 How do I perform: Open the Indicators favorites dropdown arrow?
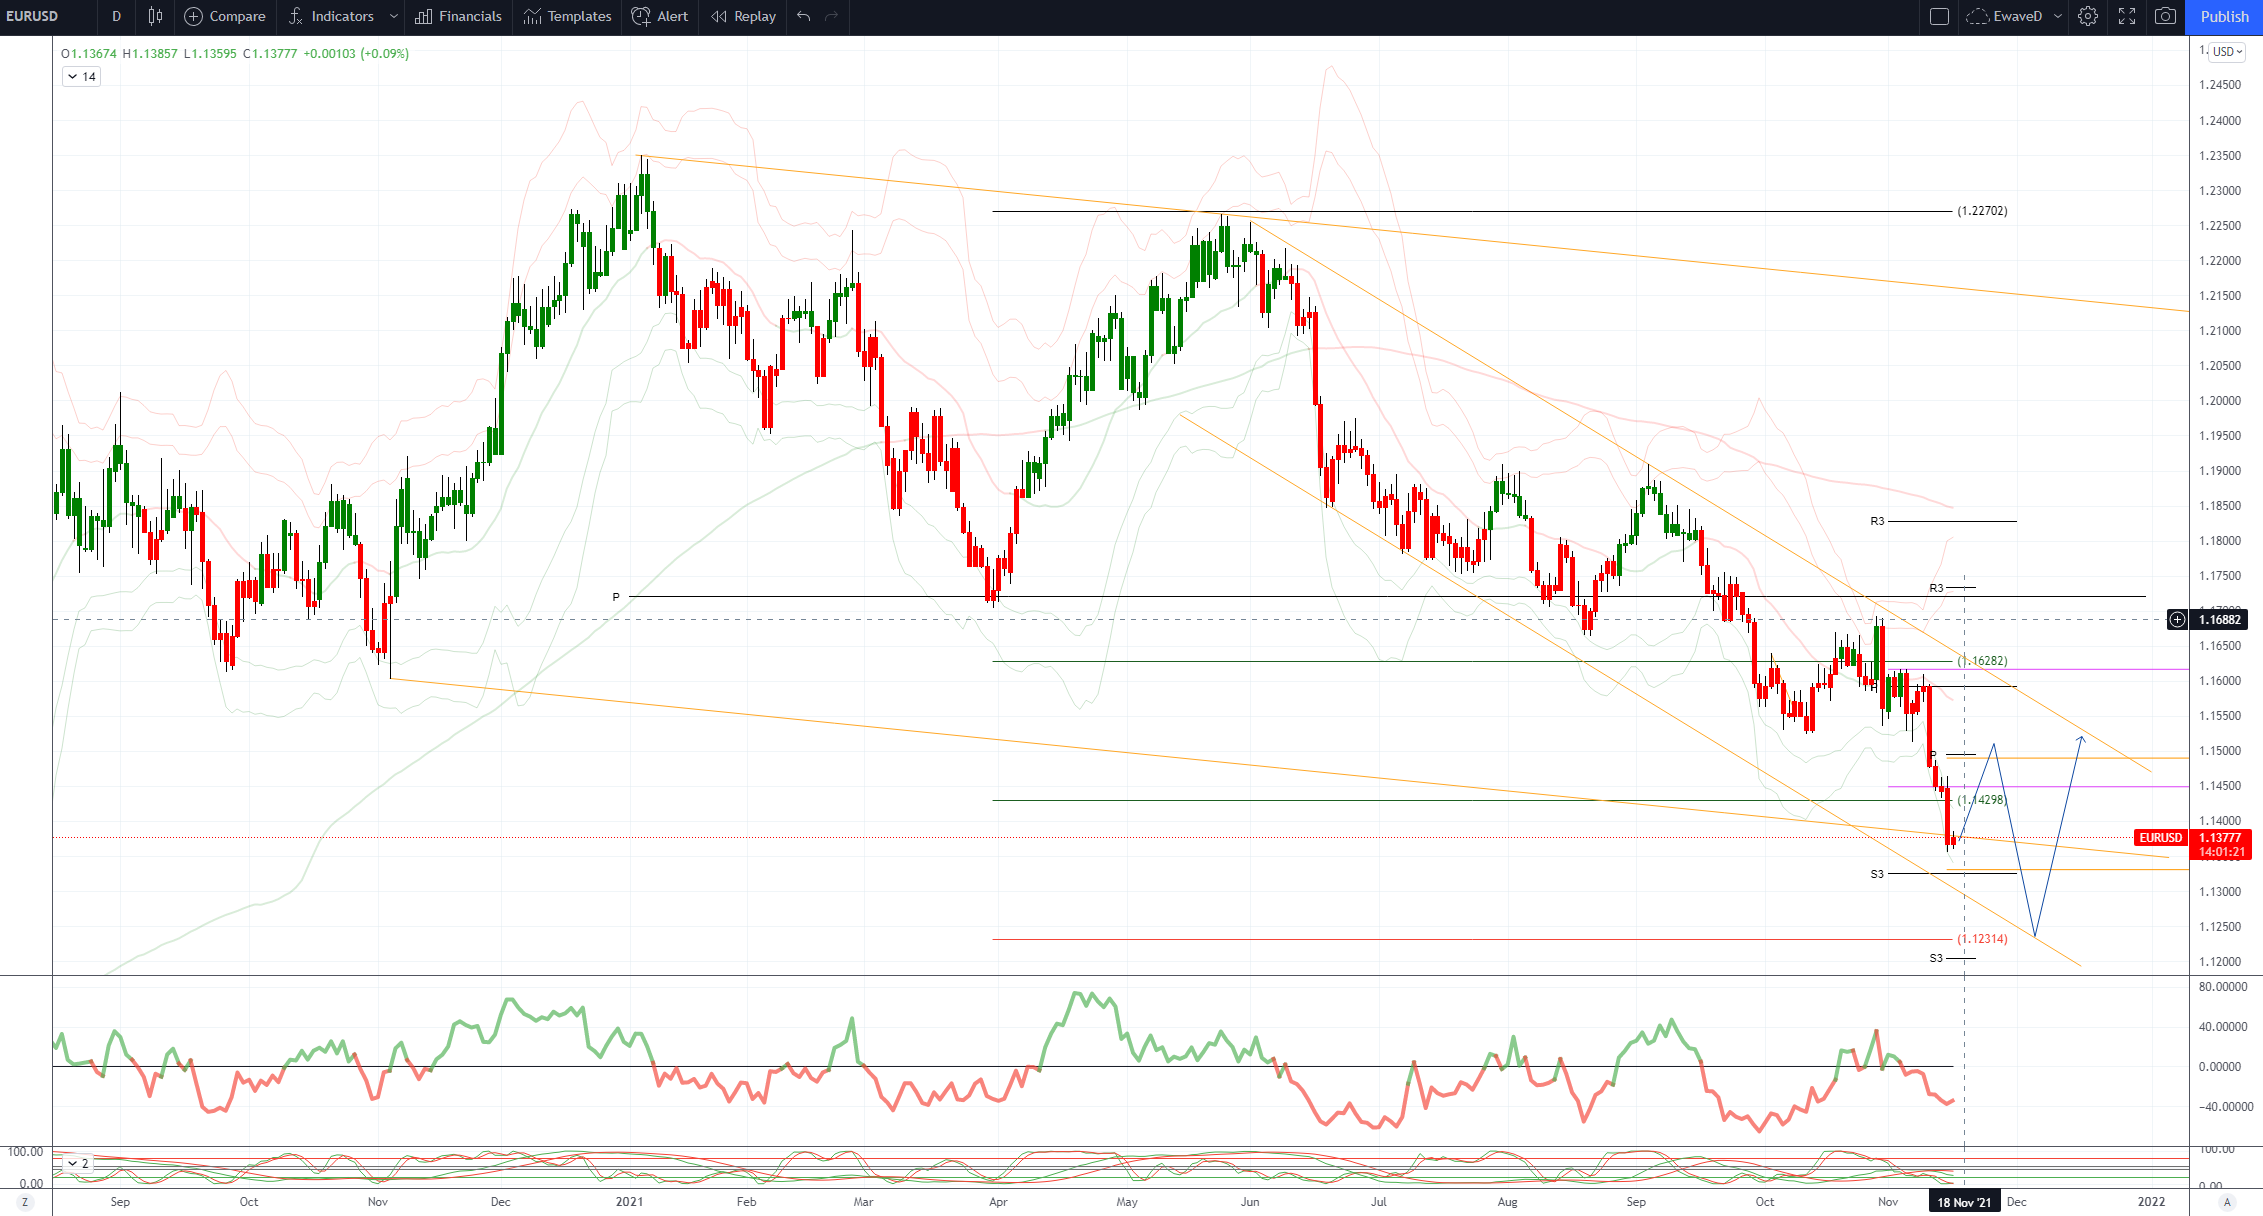(394, 16)
